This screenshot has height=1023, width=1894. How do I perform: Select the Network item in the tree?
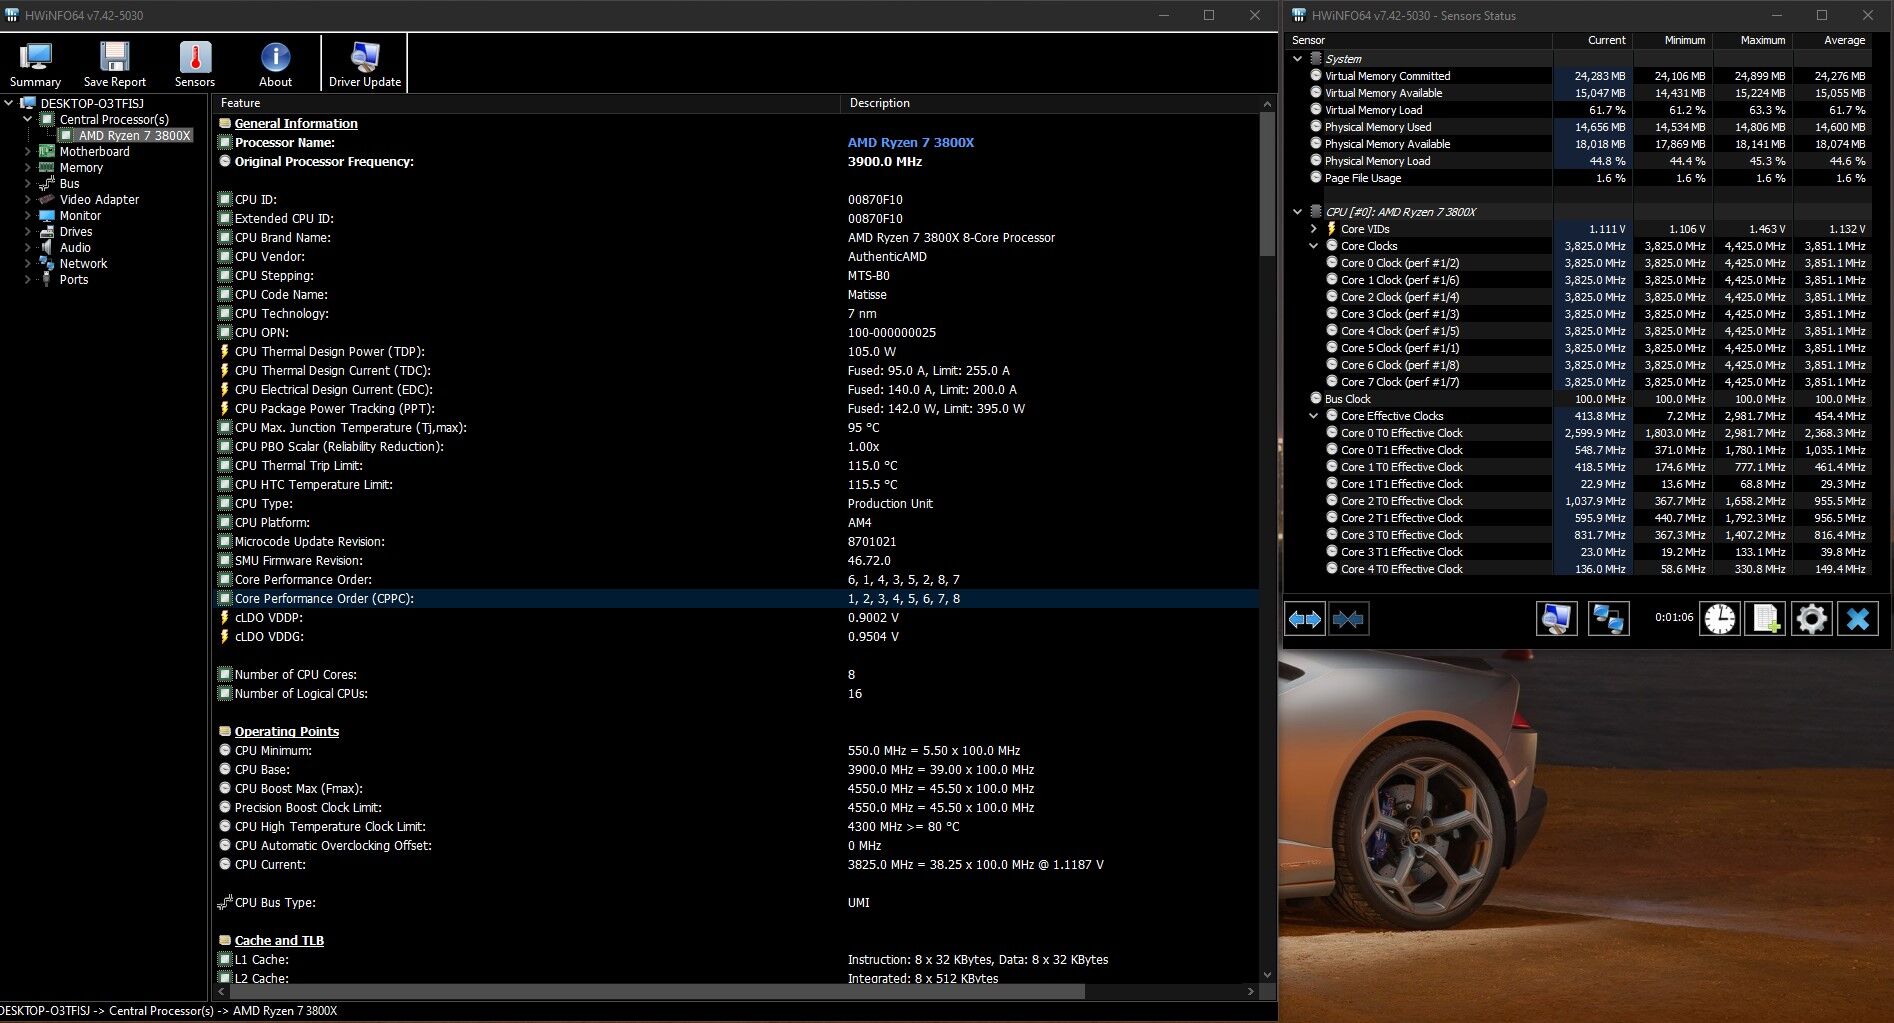pyautogui.click(x=83, y=264)
